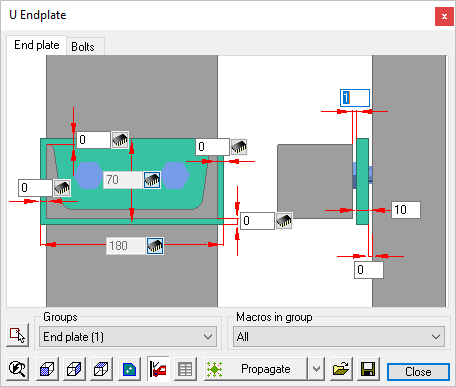Save settings with the floppy disk icon
This screenshot has width=456, height=387.
[368, 369]
